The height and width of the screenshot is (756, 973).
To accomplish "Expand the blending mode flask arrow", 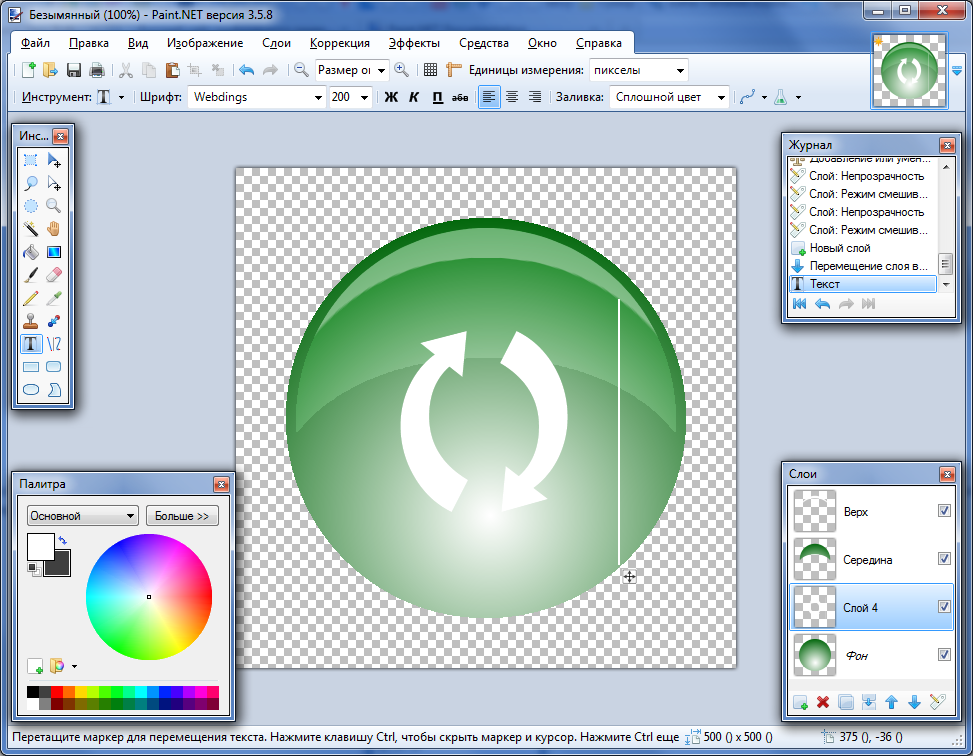I will pyautogui.click(x=798, y=97).
